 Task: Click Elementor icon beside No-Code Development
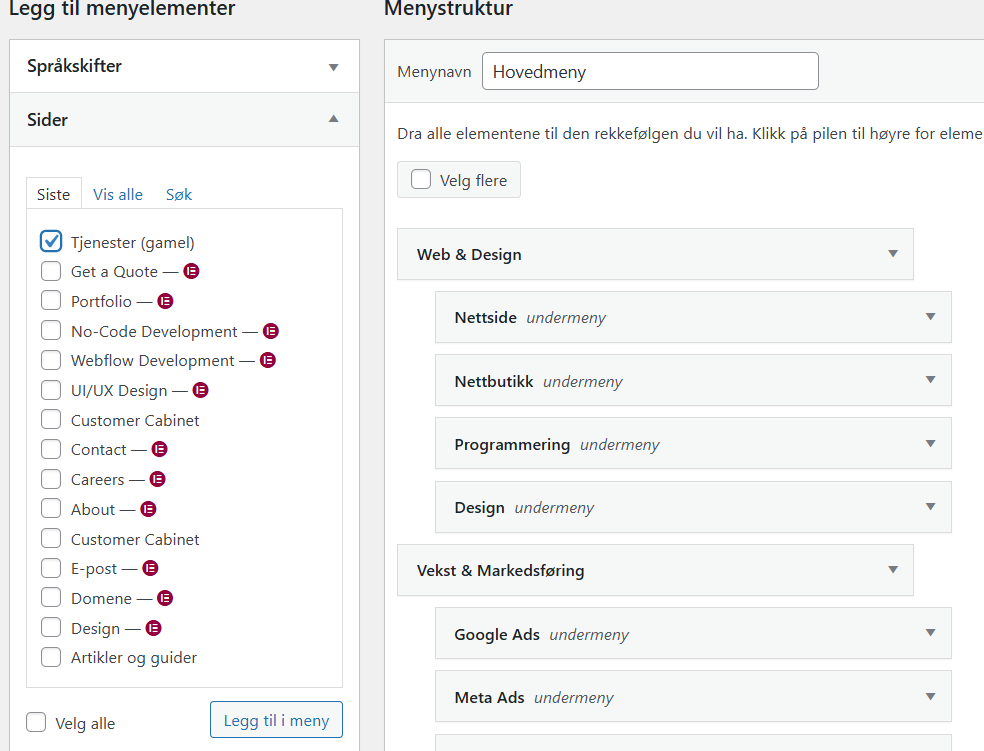point(271,331)
